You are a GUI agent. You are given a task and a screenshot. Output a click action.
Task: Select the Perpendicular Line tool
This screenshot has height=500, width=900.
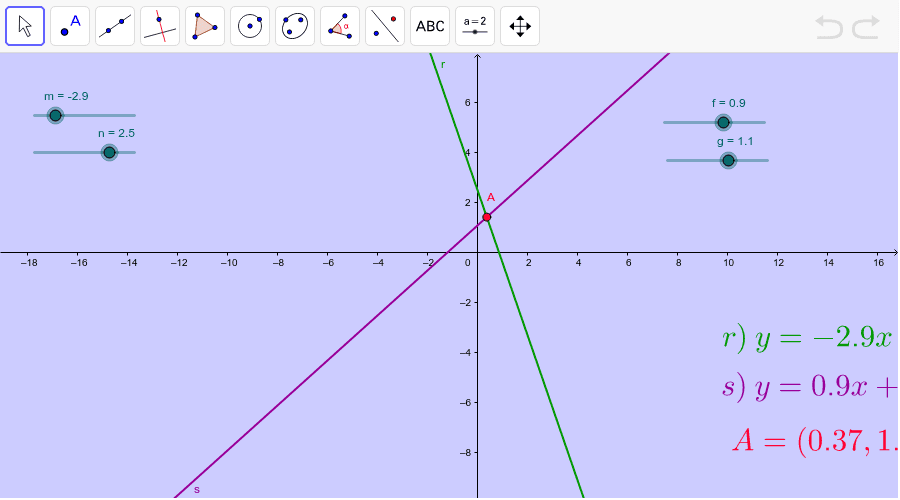[160, 26]
